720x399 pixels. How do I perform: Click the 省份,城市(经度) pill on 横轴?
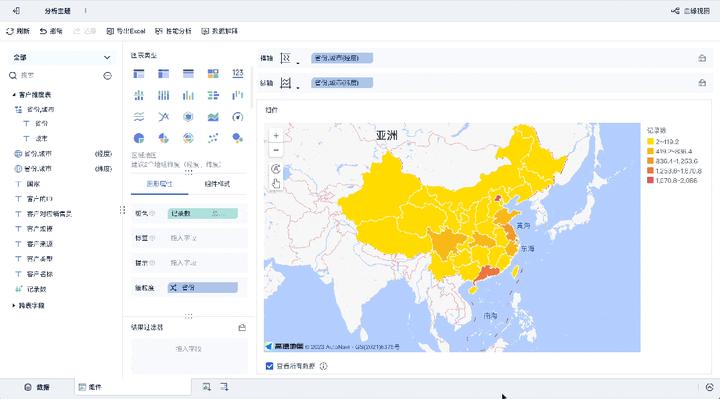click(342, 58)
